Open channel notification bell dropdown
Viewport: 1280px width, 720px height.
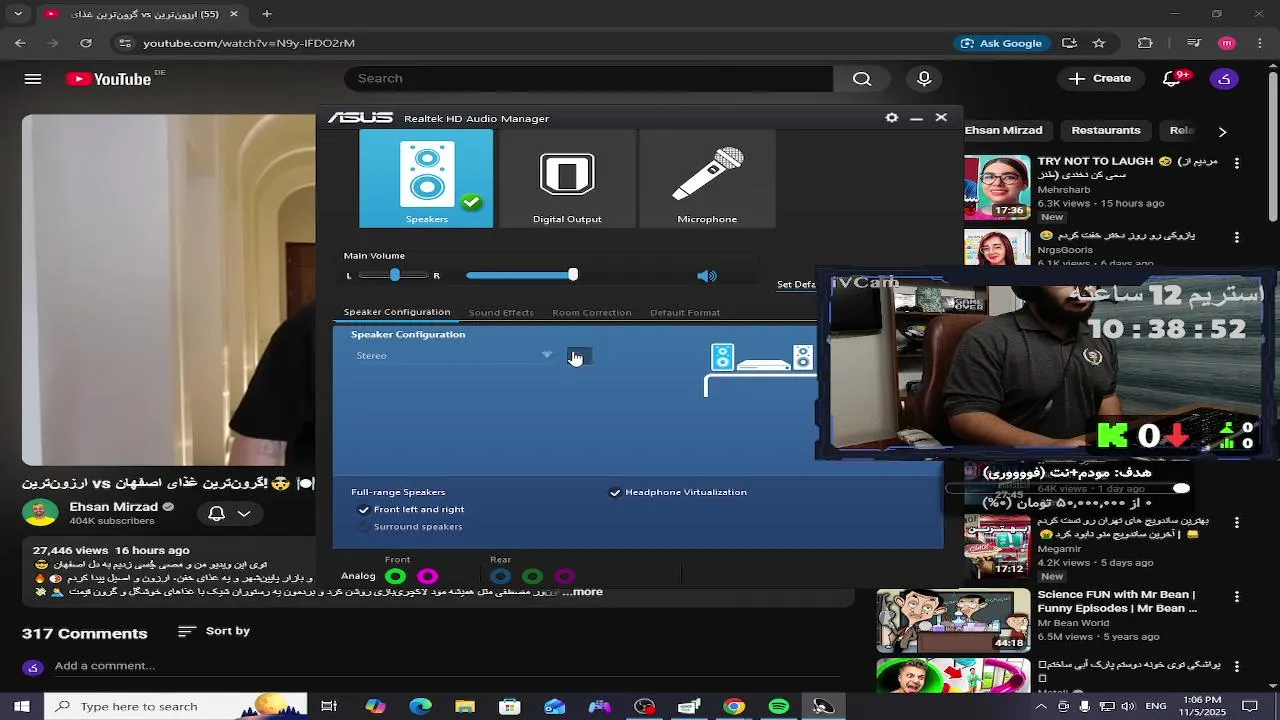click(230, 513)
